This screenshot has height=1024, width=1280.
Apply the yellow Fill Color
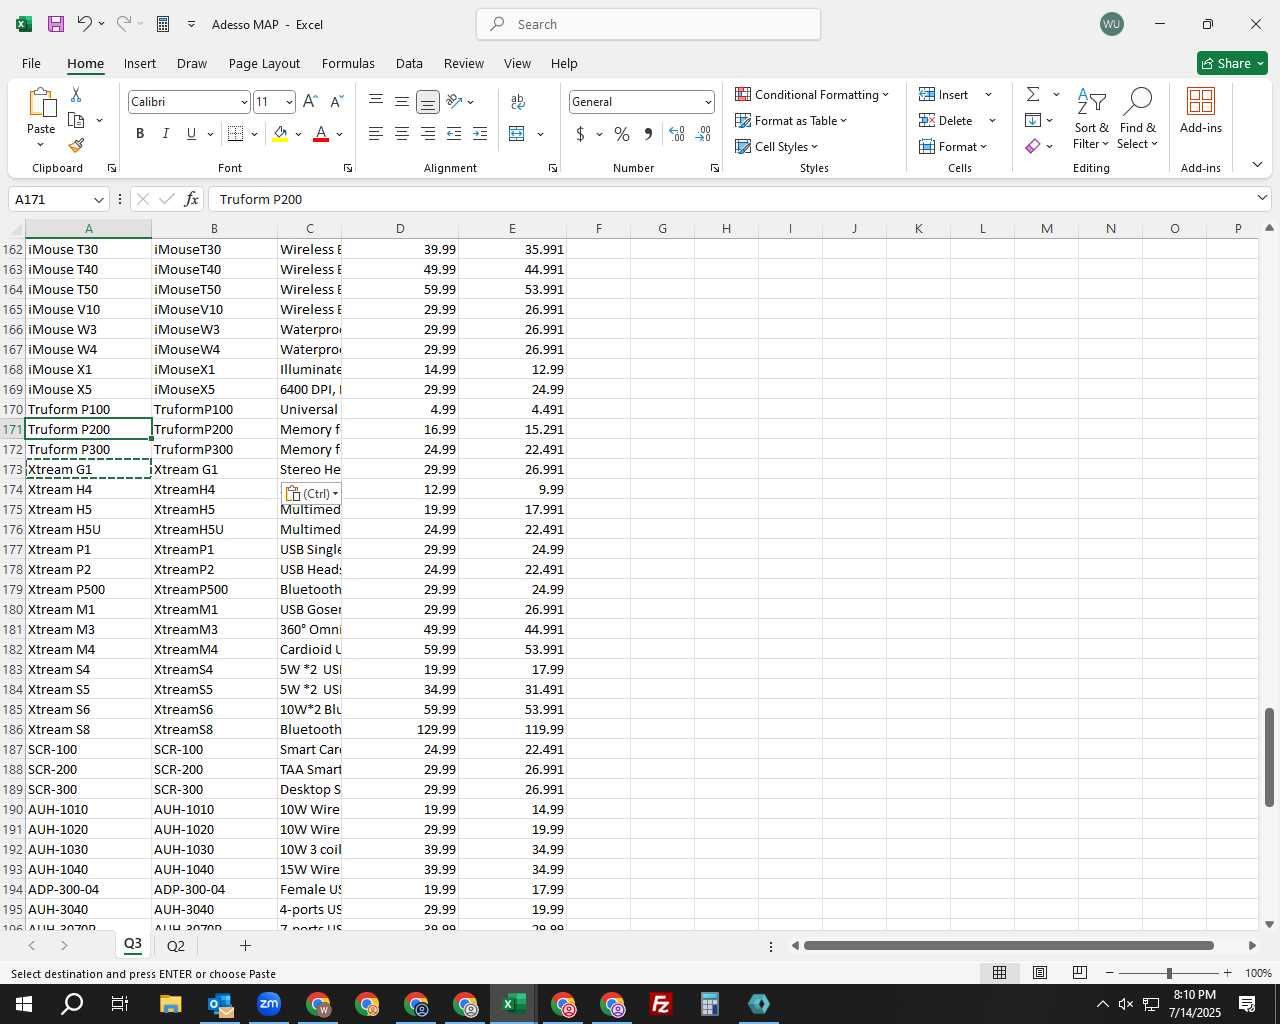click(281, 134)
